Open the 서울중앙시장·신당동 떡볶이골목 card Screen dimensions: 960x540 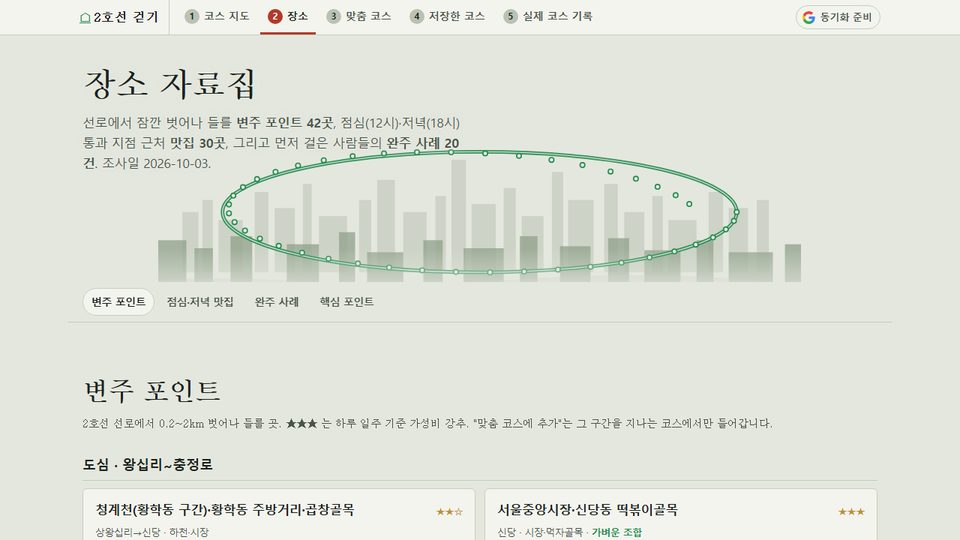pyautogui.click(x=681, y=514)
